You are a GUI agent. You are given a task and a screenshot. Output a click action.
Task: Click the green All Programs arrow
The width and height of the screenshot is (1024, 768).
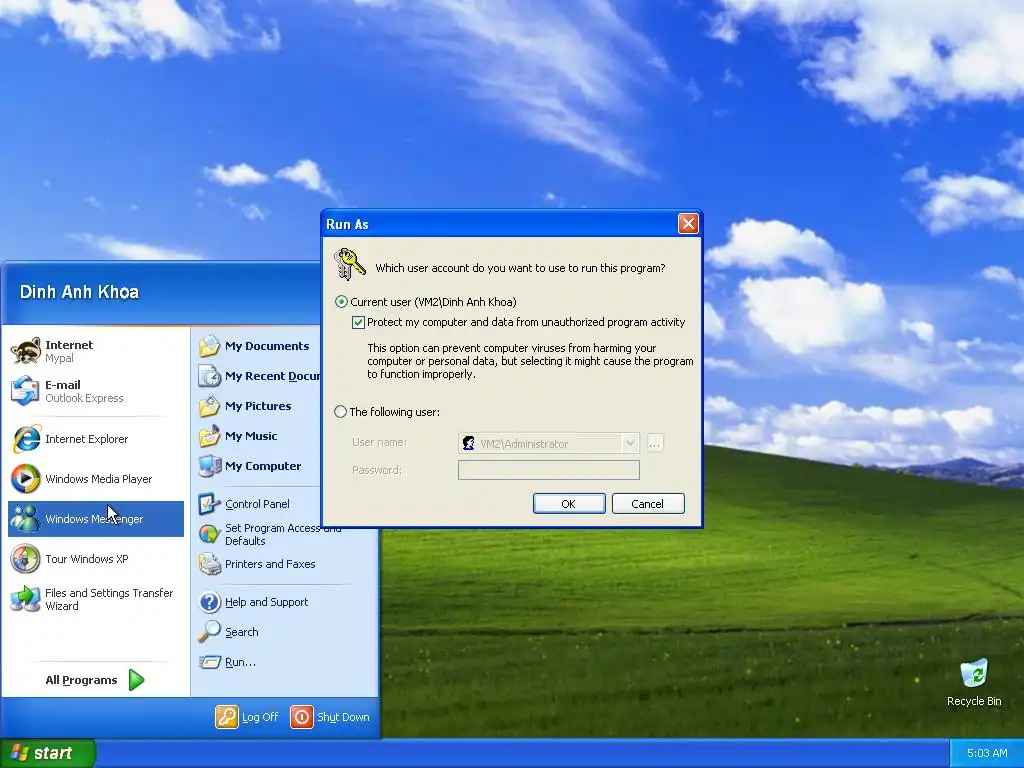coord(136,680)
